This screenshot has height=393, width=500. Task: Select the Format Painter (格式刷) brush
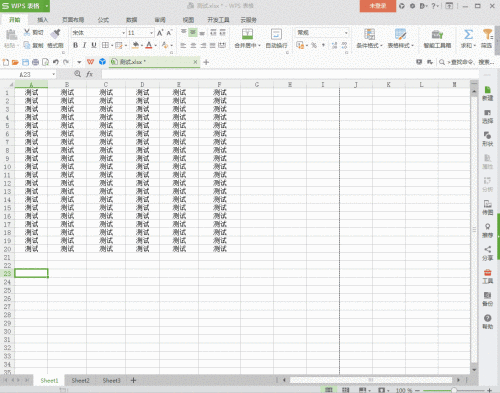(55, 34)
